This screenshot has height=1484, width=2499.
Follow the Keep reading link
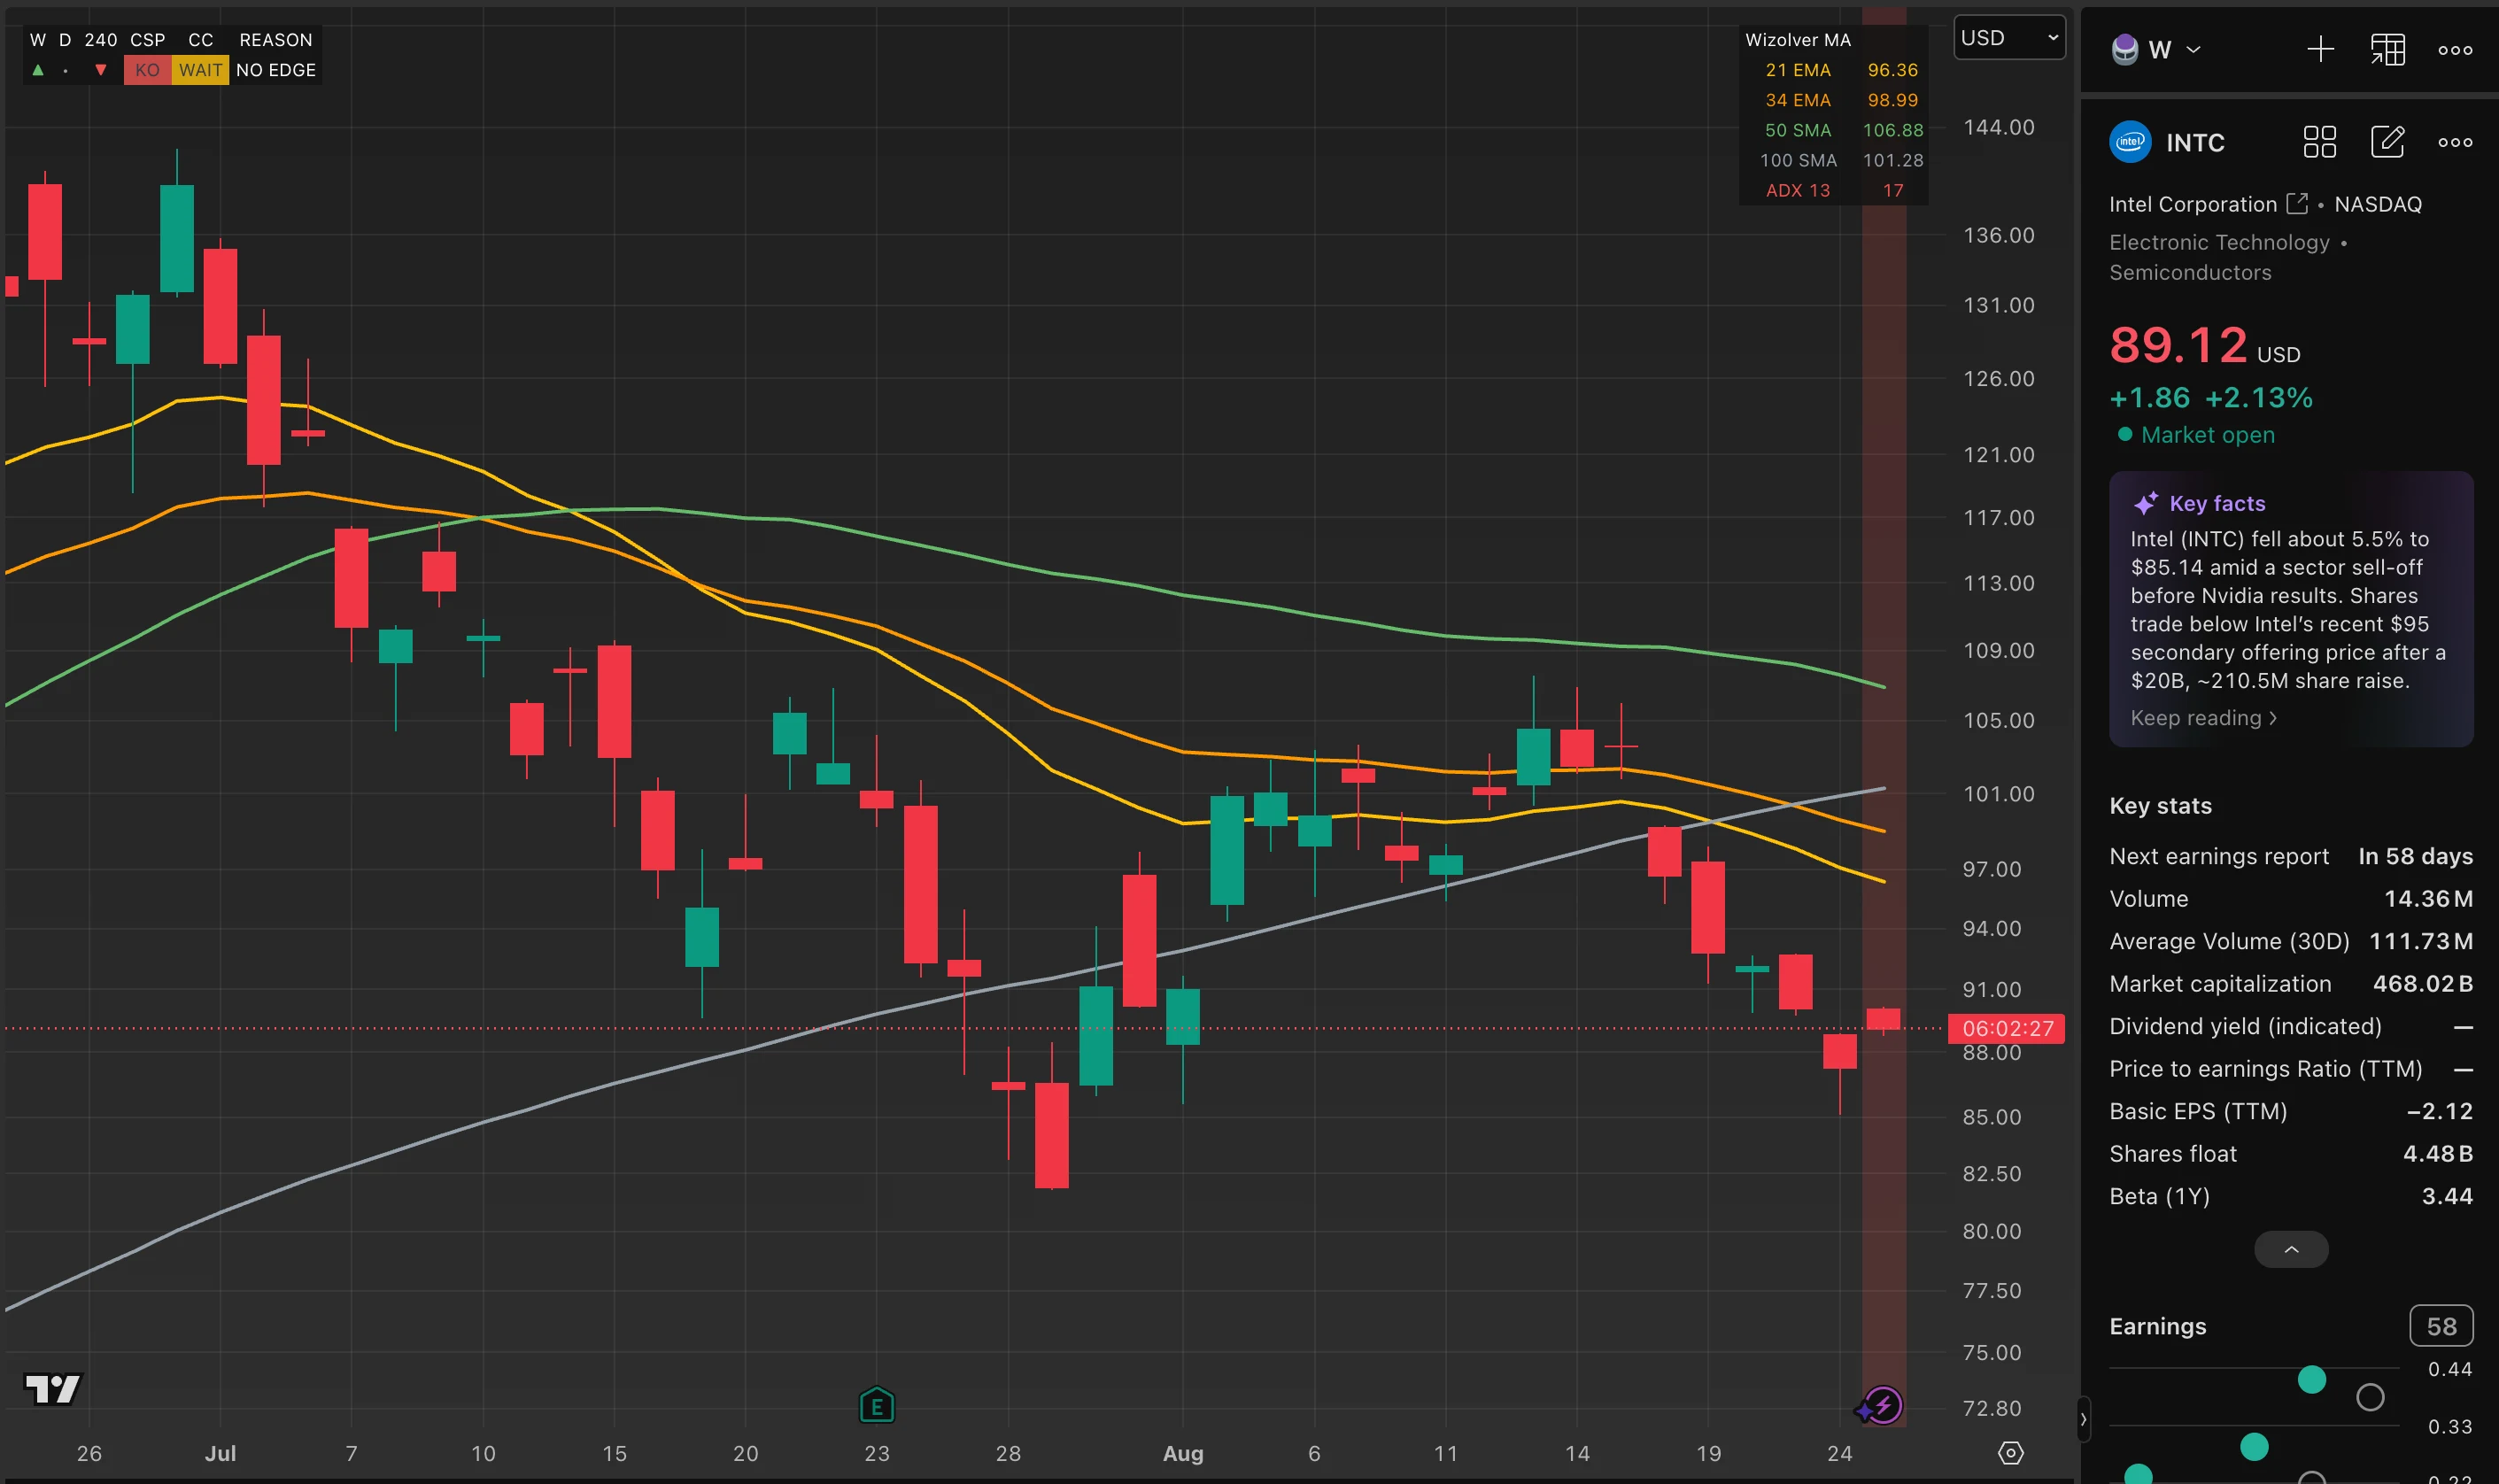click(x=2203, y=718)
